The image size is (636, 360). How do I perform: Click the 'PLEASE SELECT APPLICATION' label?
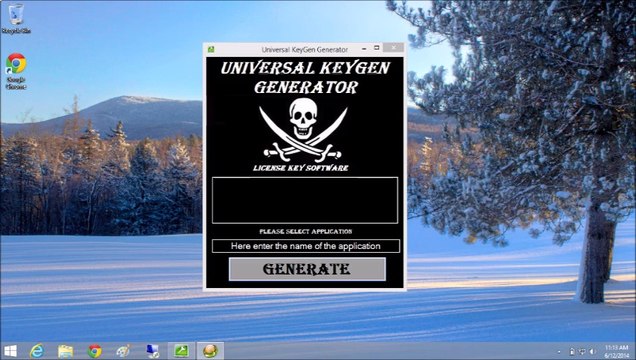pos(306,231)
